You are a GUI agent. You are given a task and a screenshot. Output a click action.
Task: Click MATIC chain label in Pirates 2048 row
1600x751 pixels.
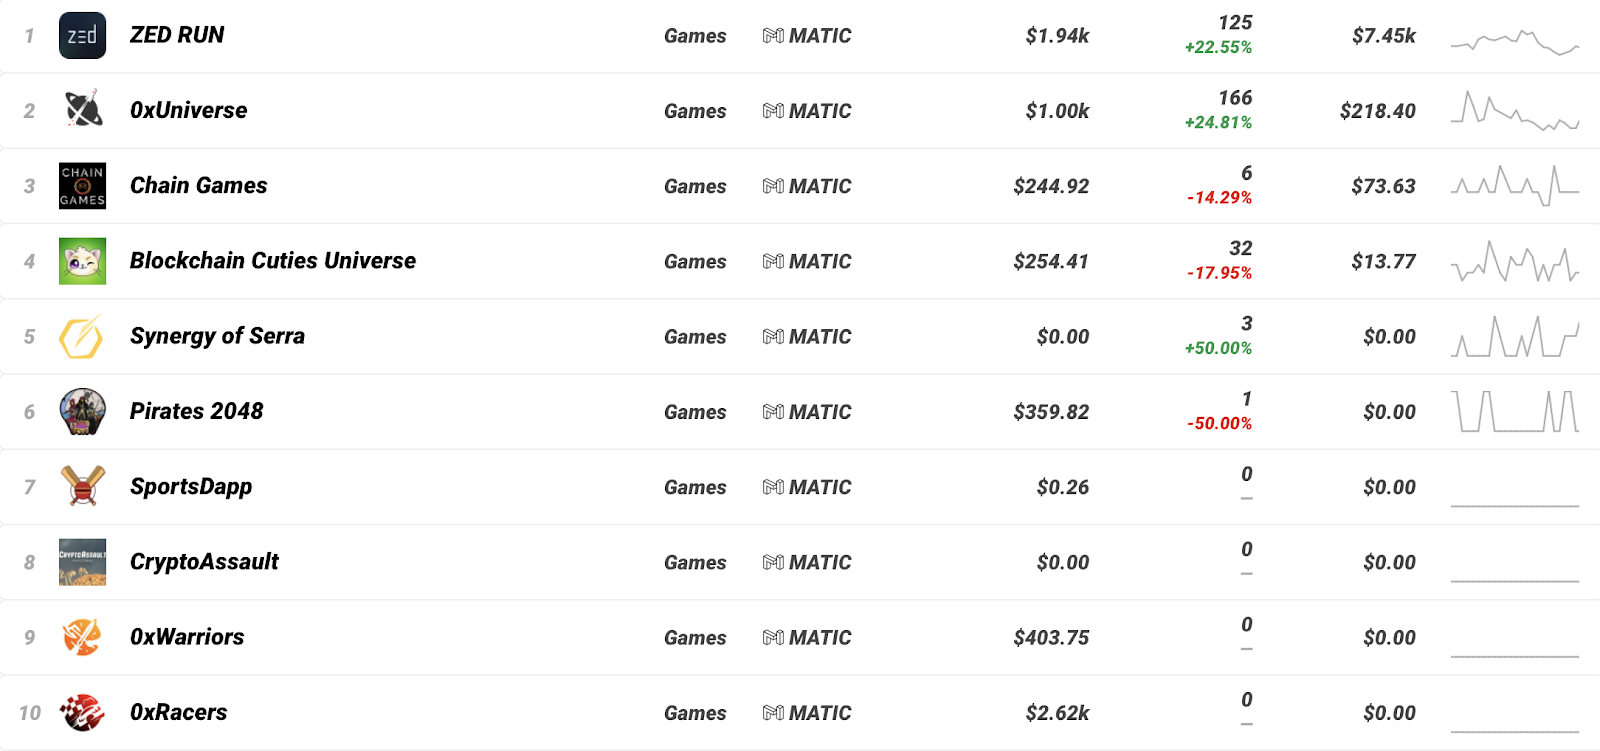click(x=807, y=412)
